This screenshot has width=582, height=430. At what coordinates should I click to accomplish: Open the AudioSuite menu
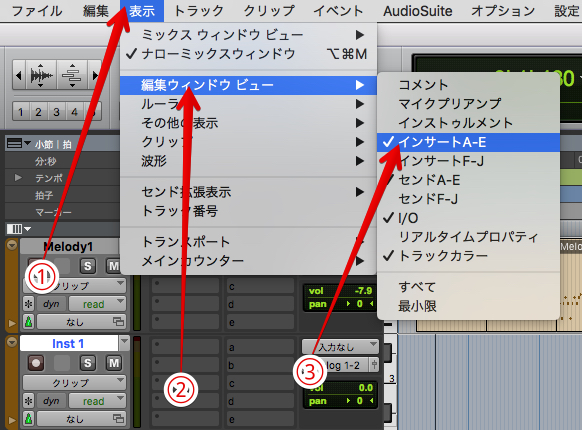[x=418, y=11]
